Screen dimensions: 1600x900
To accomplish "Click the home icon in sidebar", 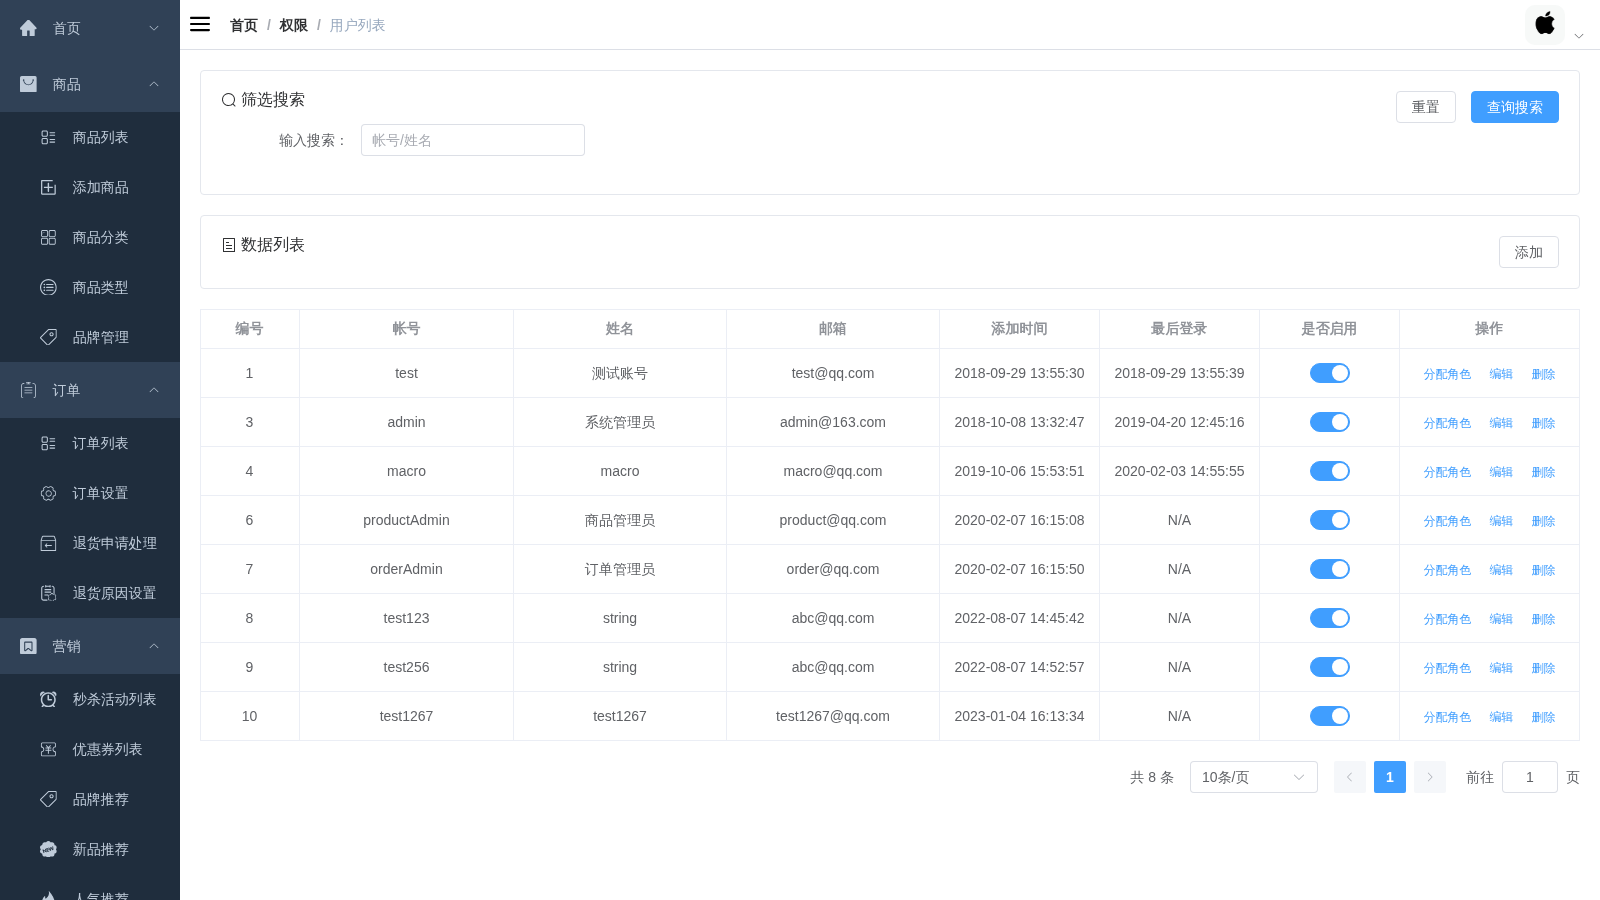I will (x=28, y=28).
